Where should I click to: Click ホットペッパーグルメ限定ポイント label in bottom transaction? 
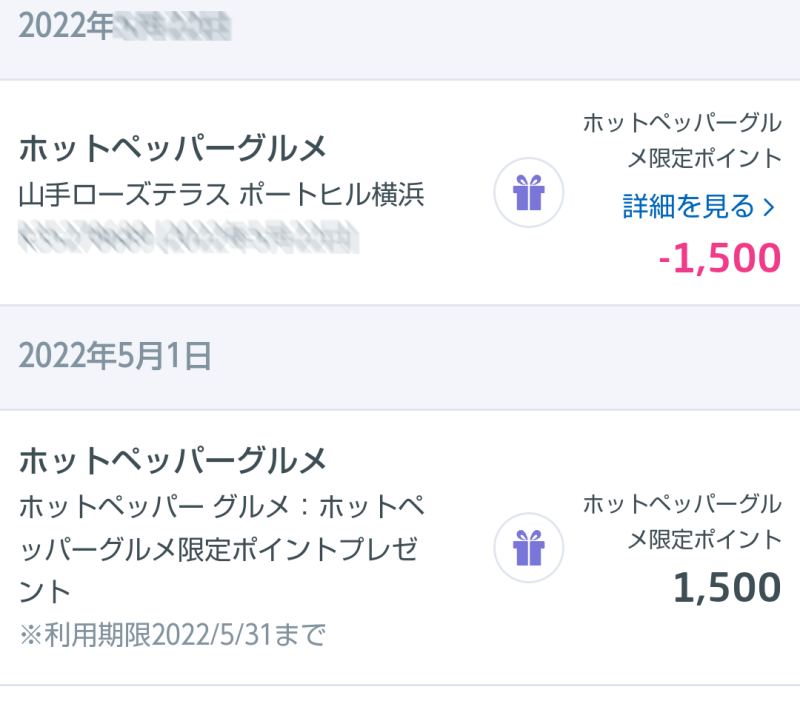point(682,521)
